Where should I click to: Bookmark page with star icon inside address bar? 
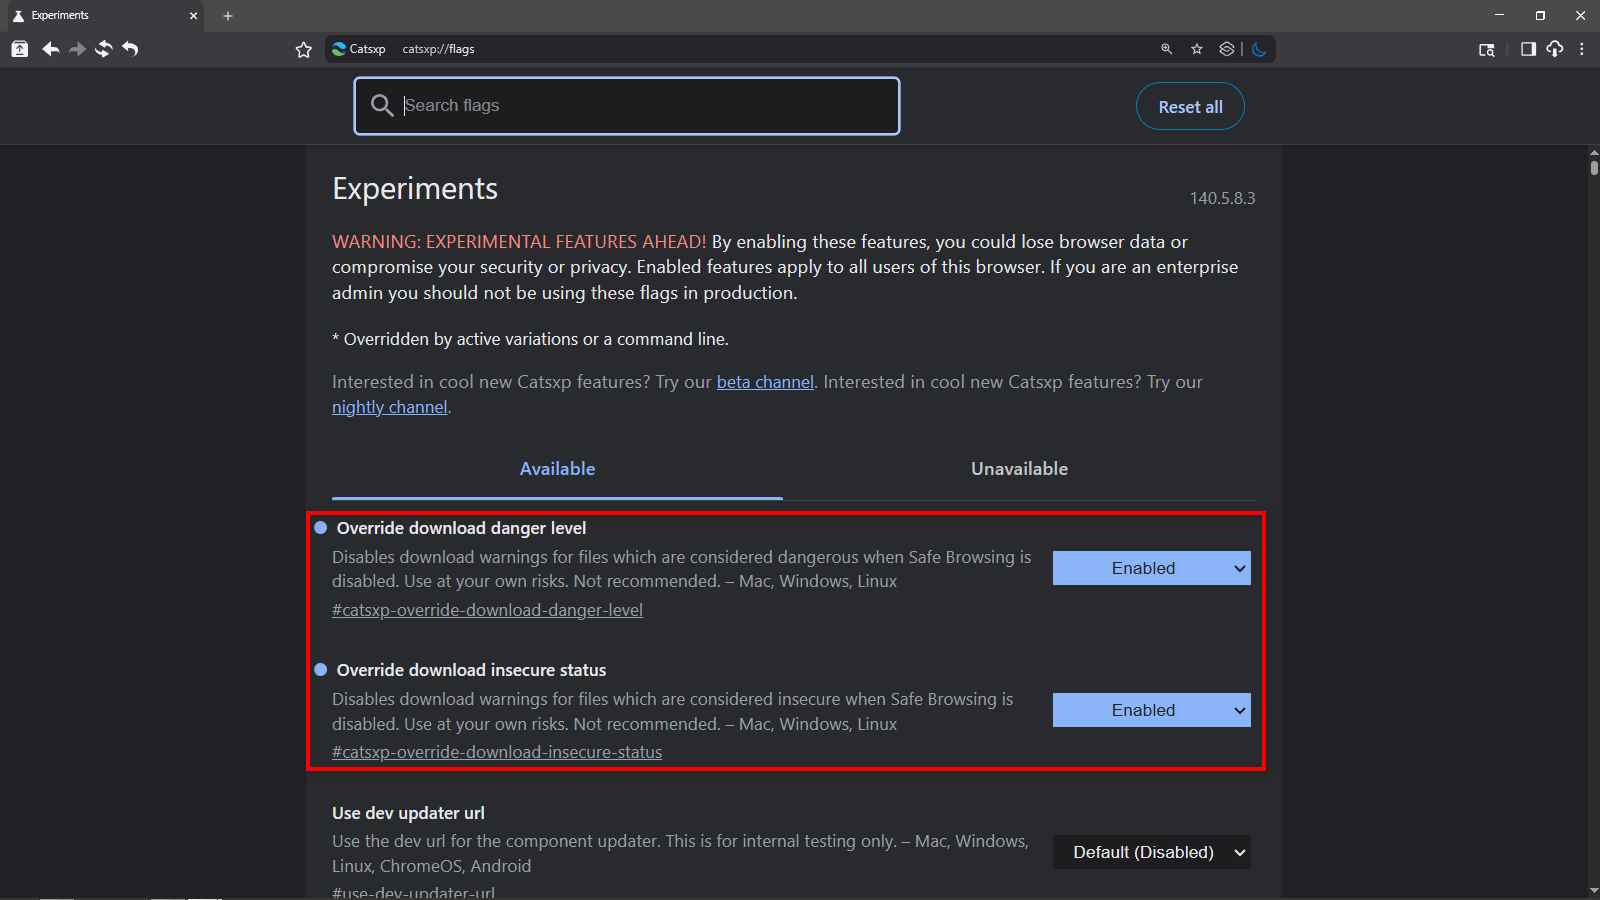click(x=1197, y=49)
